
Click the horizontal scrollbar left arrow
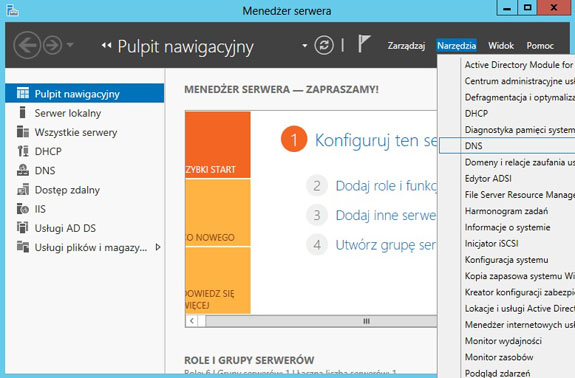tap(192, 321)
